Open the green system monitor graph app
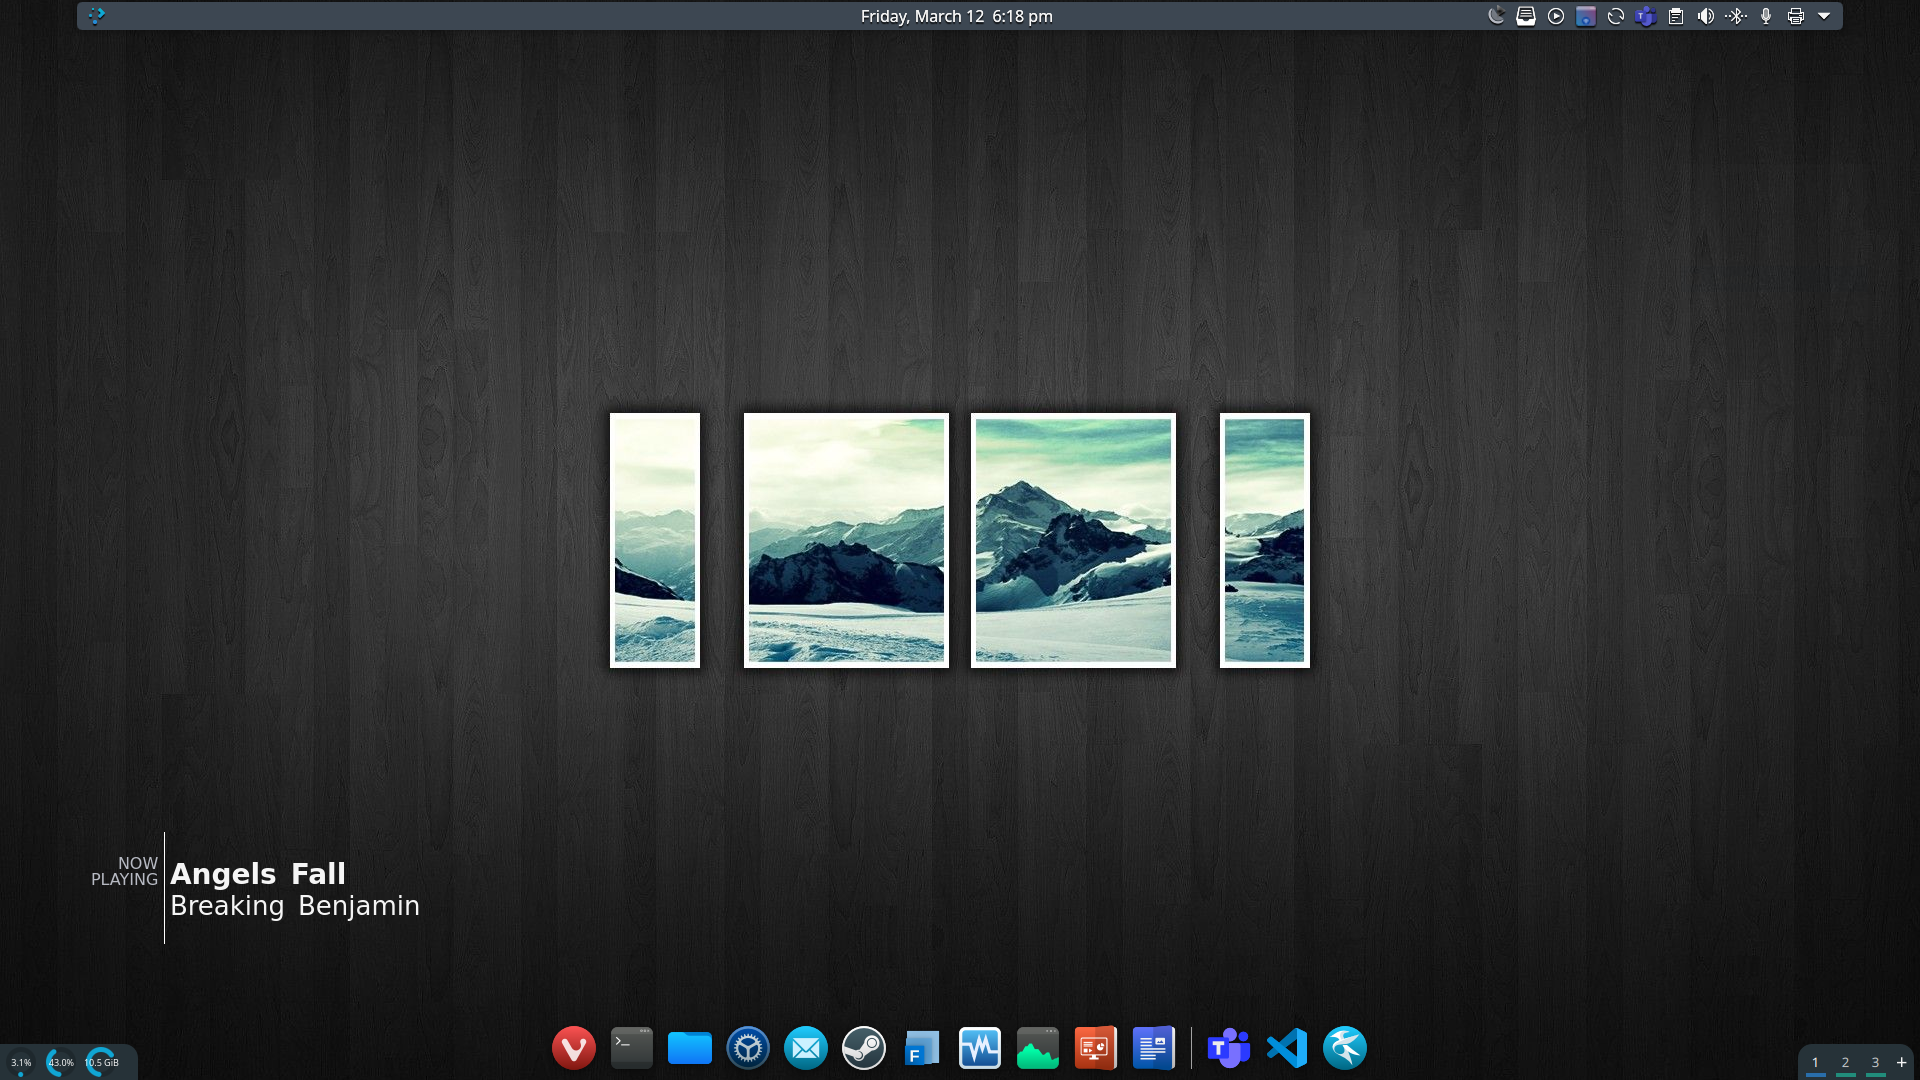Screen dimensions: 1920x1080 [1037, 1048]
